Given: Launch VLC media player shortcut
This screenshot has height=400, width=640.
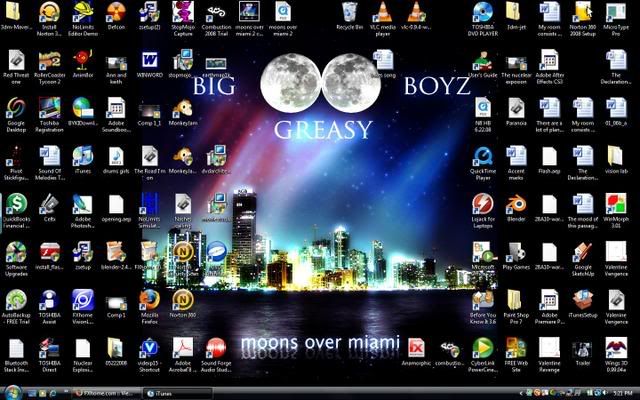Looking at the screenshot, I should click(383, 19).
